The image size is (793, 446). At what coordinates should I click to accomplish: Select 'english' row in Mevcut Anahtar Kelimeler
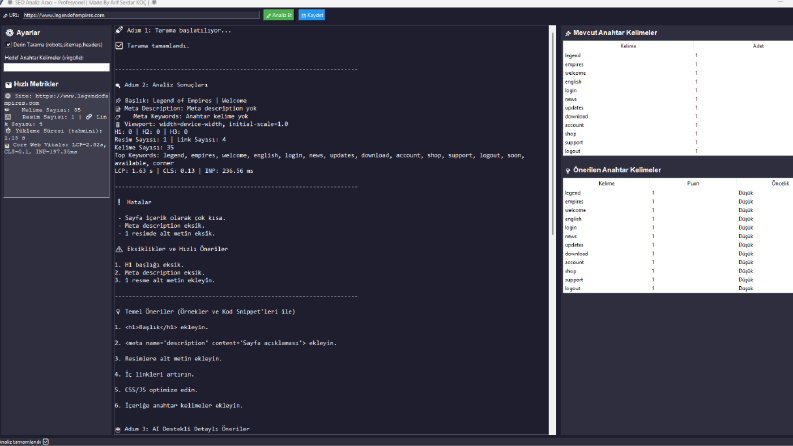tap(678, 81)
